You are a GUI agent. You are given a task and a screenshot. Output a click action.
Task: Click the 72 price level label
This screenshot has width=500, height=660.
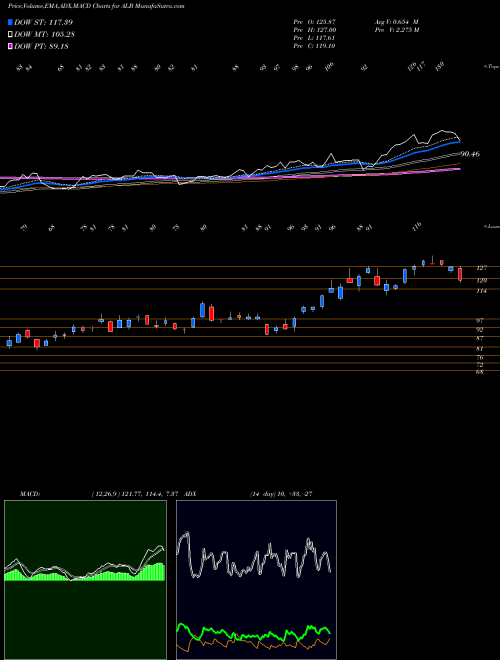[480, 365]
